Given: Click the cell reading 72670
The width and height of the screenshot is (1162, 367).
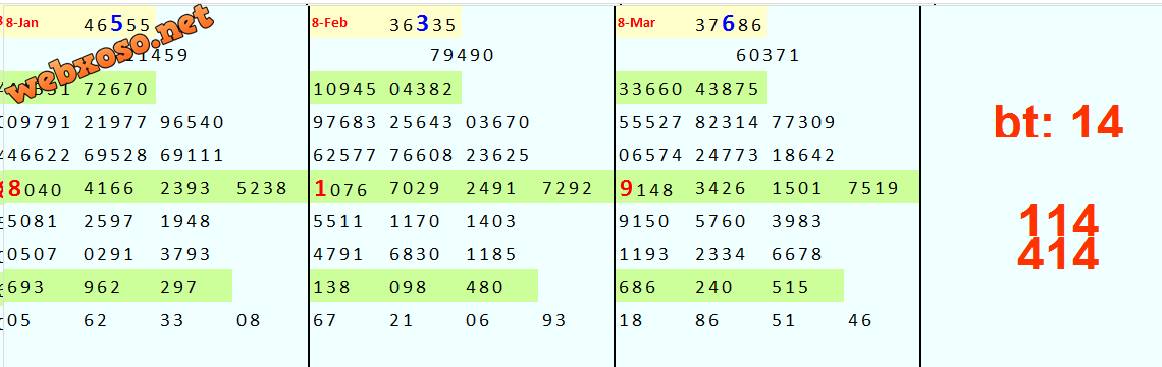Looking at the screenshot, I should pyautogui.click(x=117, y=90).
